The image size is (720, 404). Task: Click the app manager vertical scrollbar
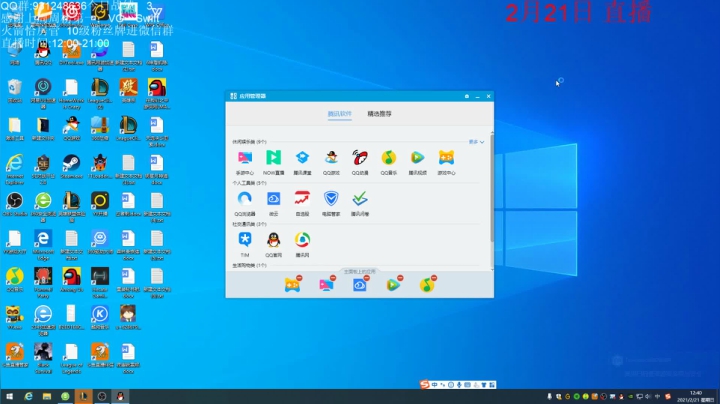pyautogui.click(x=492, y=188)
